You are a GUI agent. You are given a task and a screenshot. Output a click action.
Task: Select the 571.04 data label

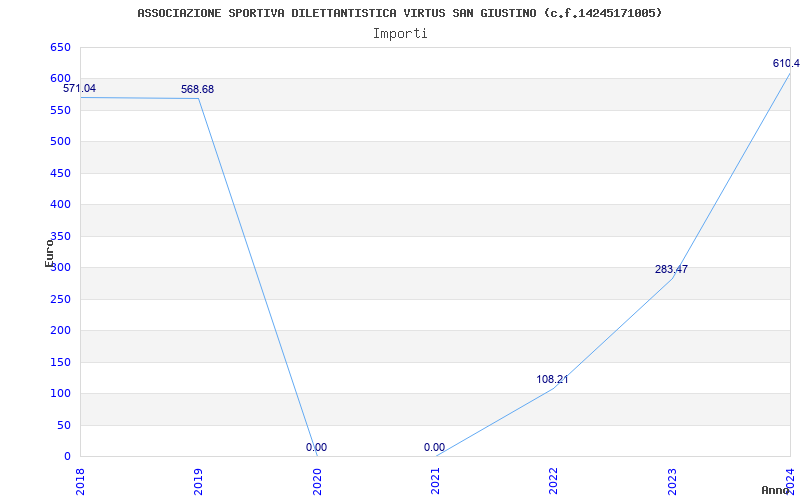click(79, 89)
